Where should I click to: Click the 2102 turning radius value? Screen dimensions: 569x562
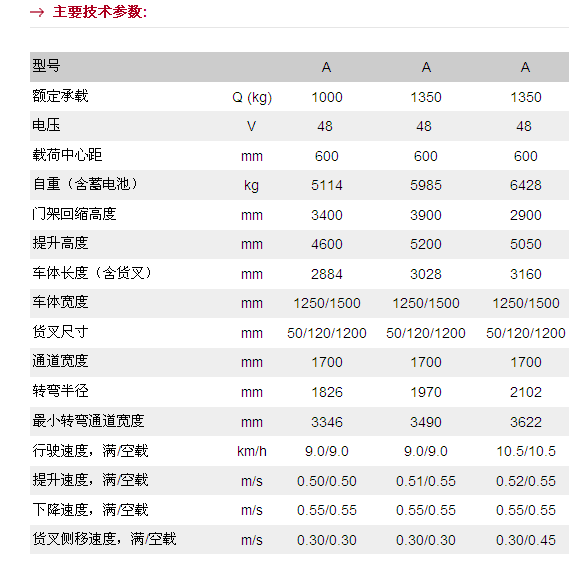(x=525, y=392)
